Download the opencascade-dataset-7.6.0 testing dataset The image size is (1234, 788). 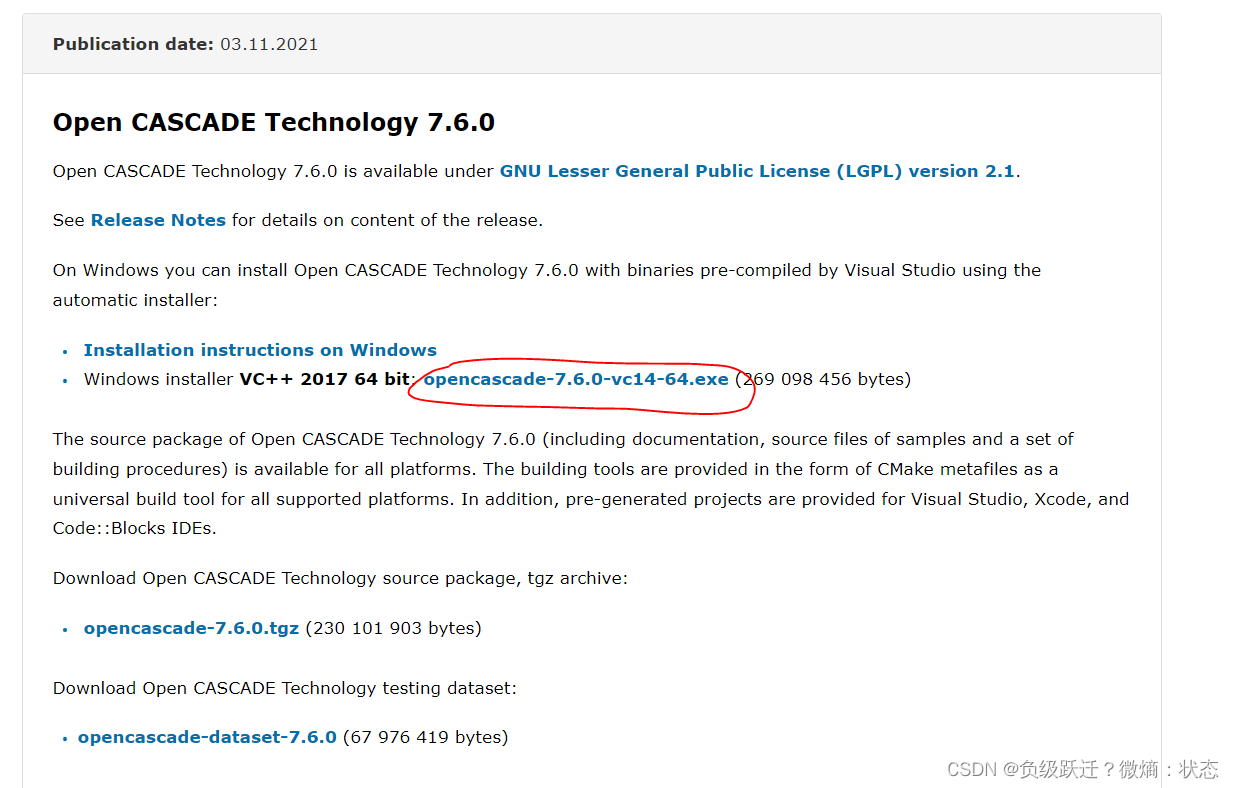(207, 737)
